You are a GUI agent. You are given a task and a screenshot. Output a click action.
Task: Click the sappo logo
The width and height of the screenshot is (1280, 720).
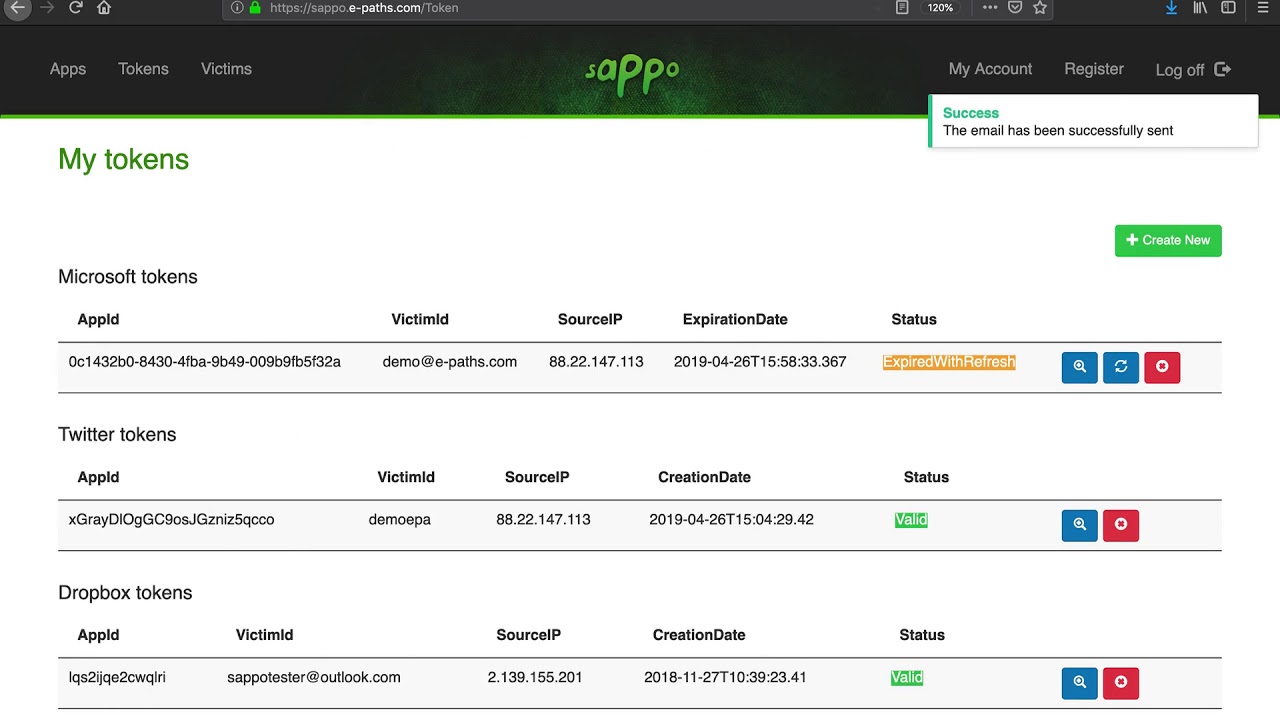pos(632,73)
